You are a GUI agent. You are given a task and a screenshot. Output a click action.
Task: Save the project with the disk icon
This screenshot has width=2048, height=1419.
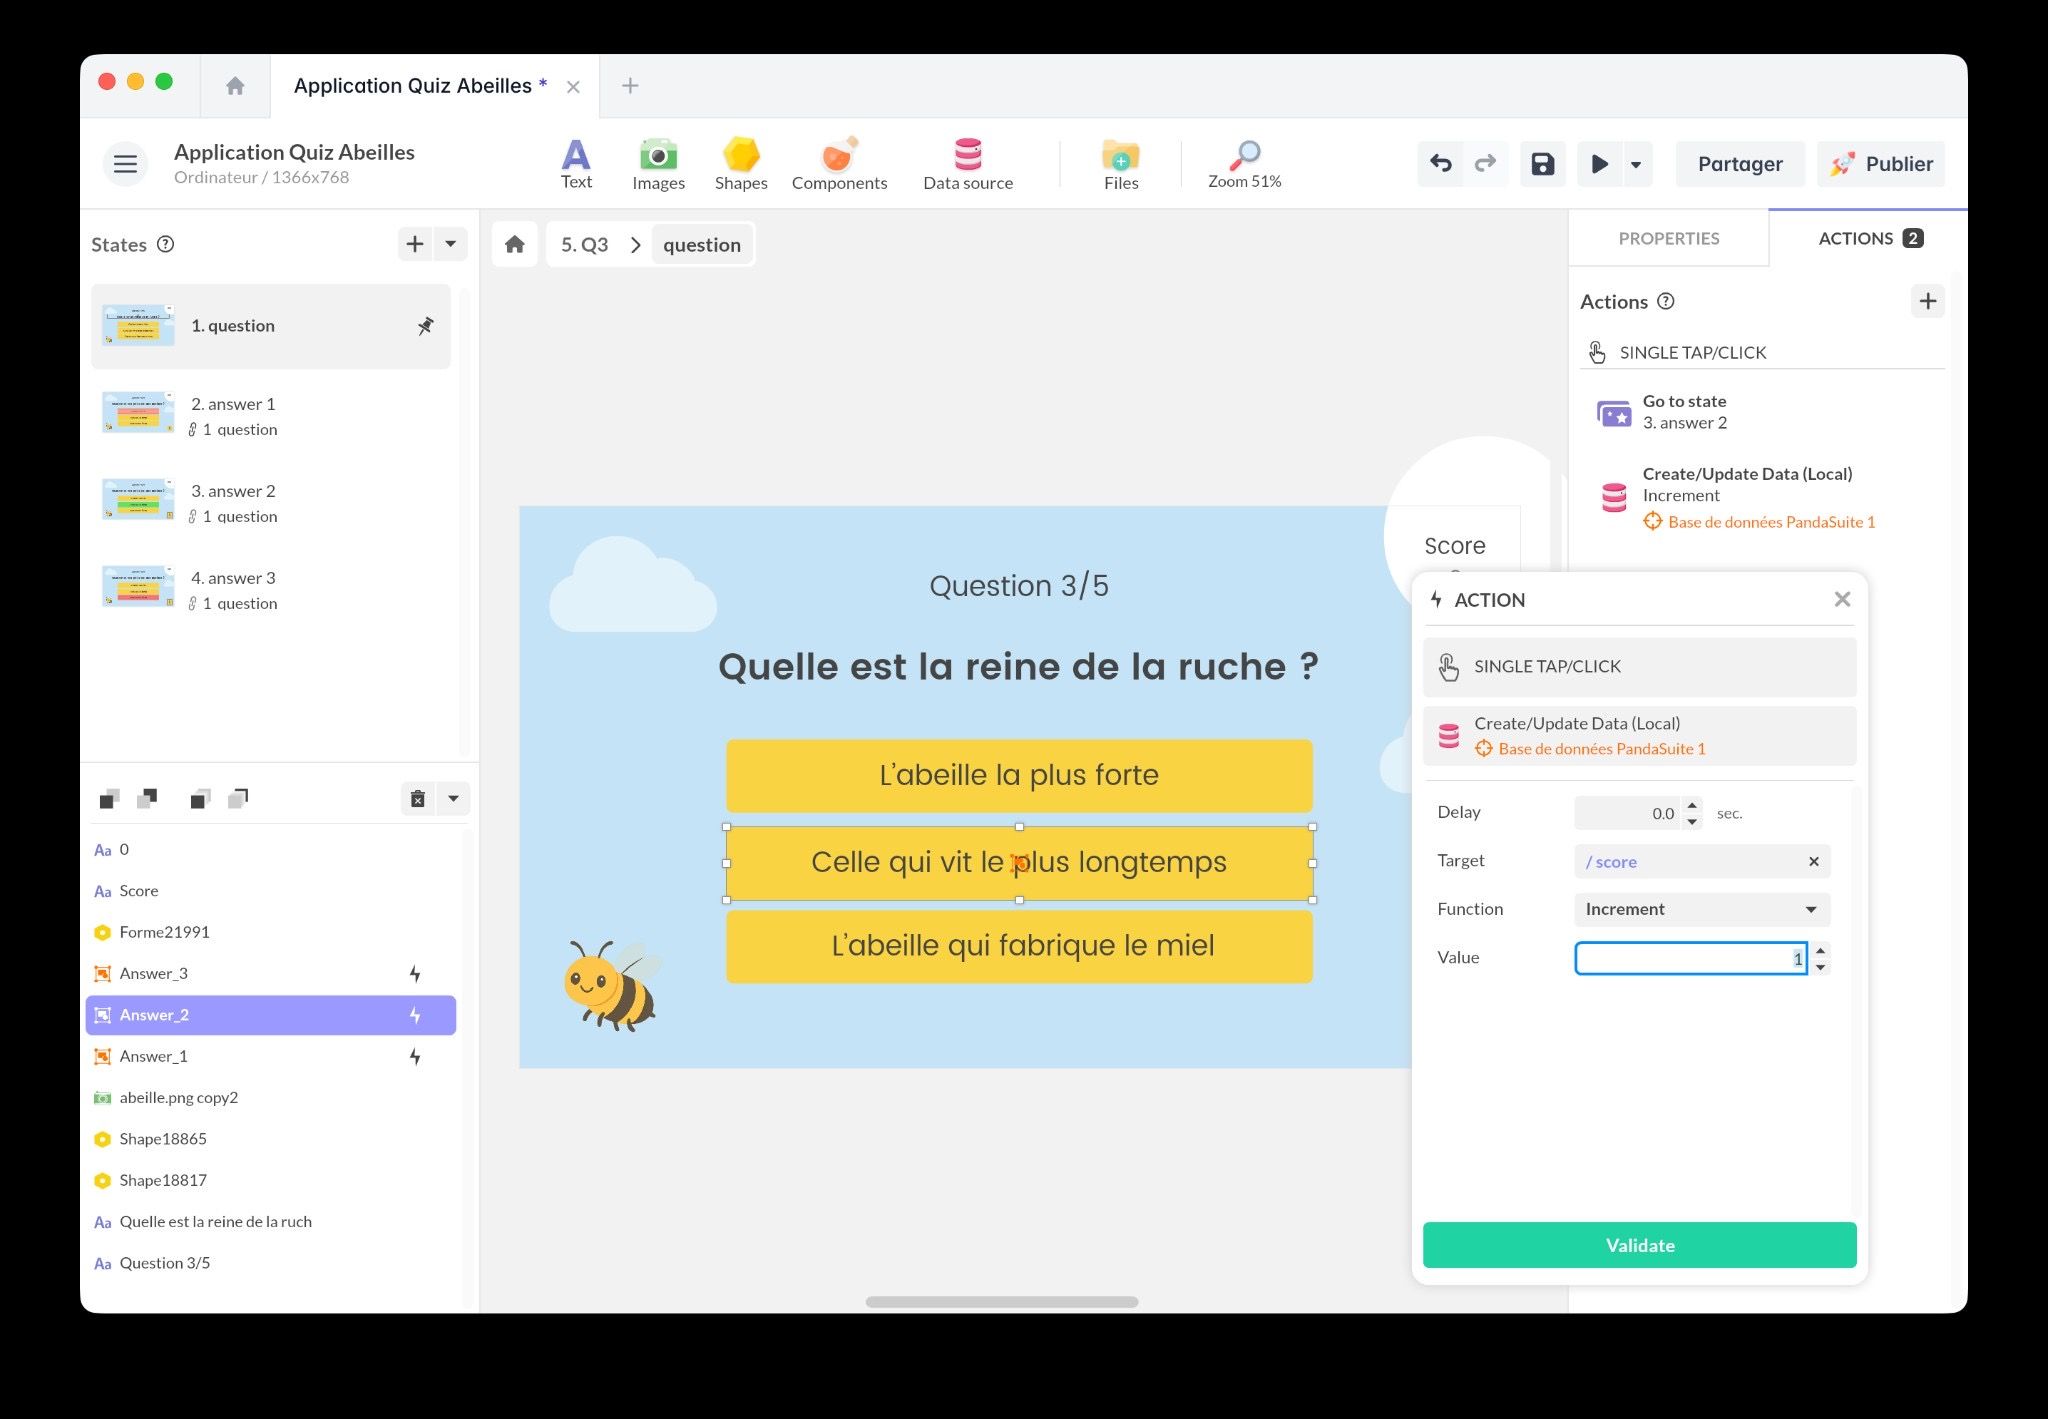1543,163
